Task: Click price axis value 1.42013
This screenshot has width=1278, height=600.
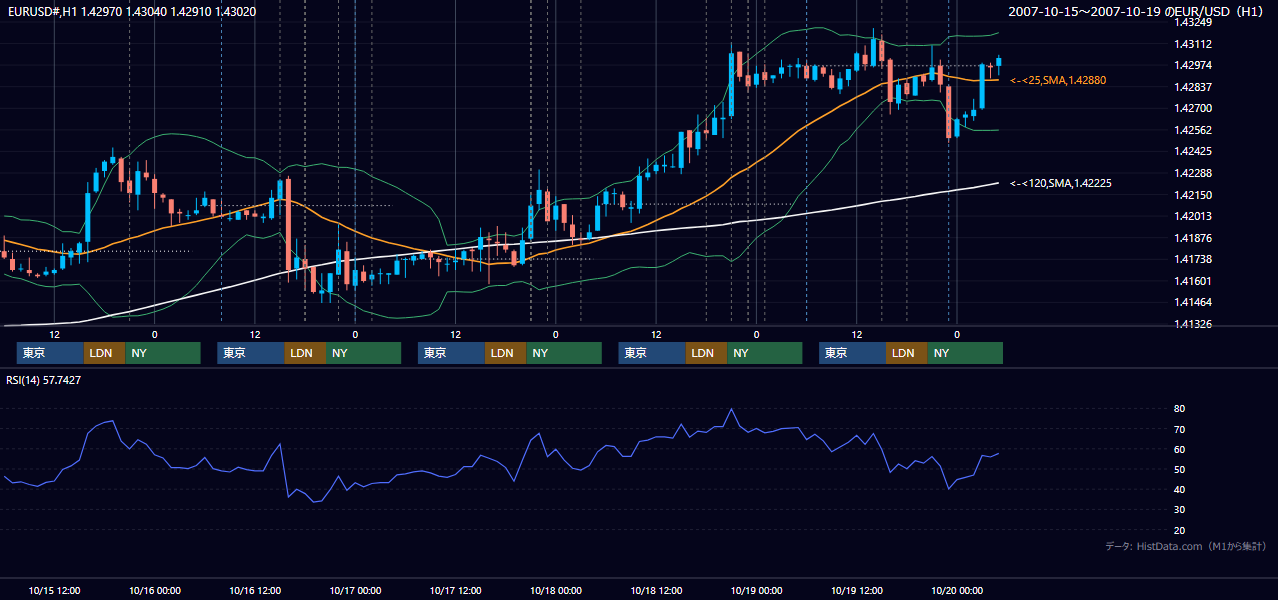Action: pos(1193,216)
